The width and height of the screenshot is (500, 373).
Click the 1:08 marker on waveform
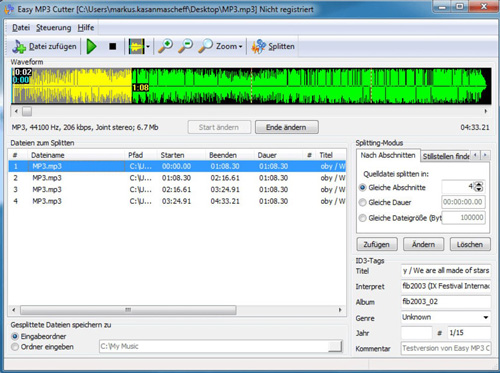pos(140,88)
